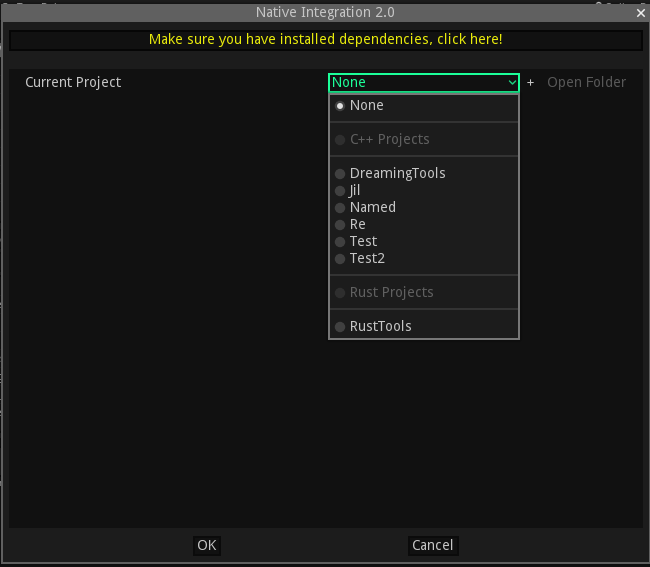Click the Current Project label
Screen dimensions: 650x567
click(x=73, y=82)
